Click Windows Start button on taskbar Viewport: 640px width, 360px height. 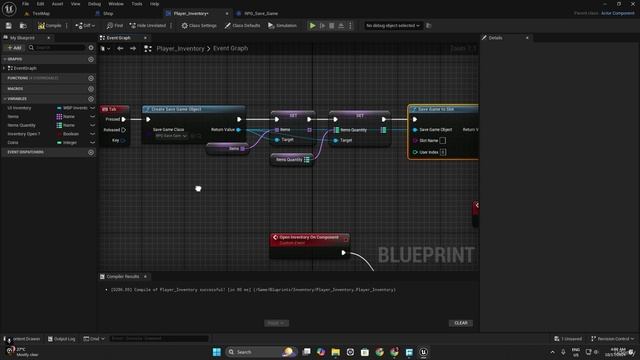217,352
